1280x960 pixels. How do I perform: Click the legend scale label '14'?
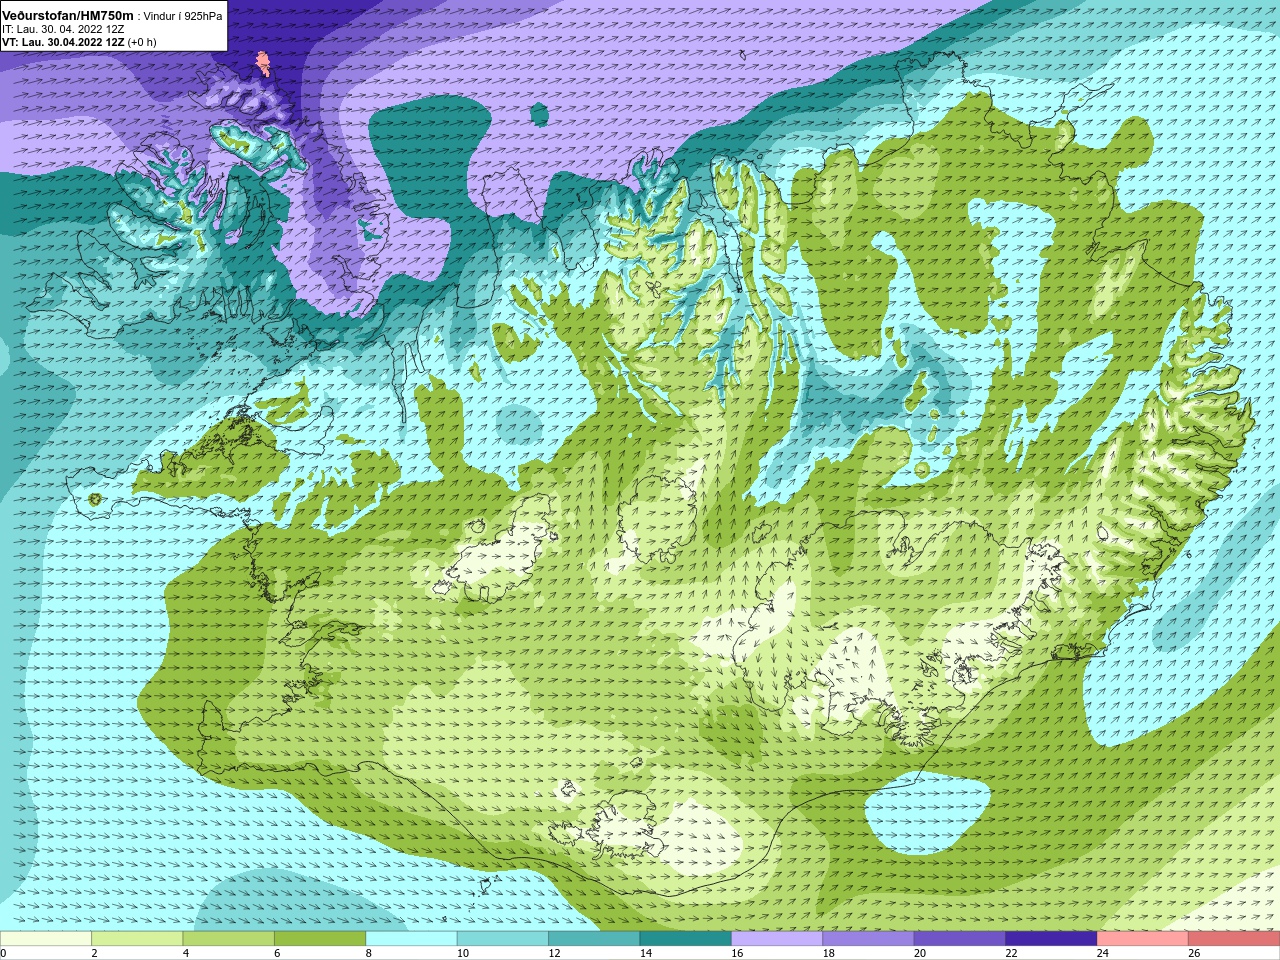coord(645,954)
